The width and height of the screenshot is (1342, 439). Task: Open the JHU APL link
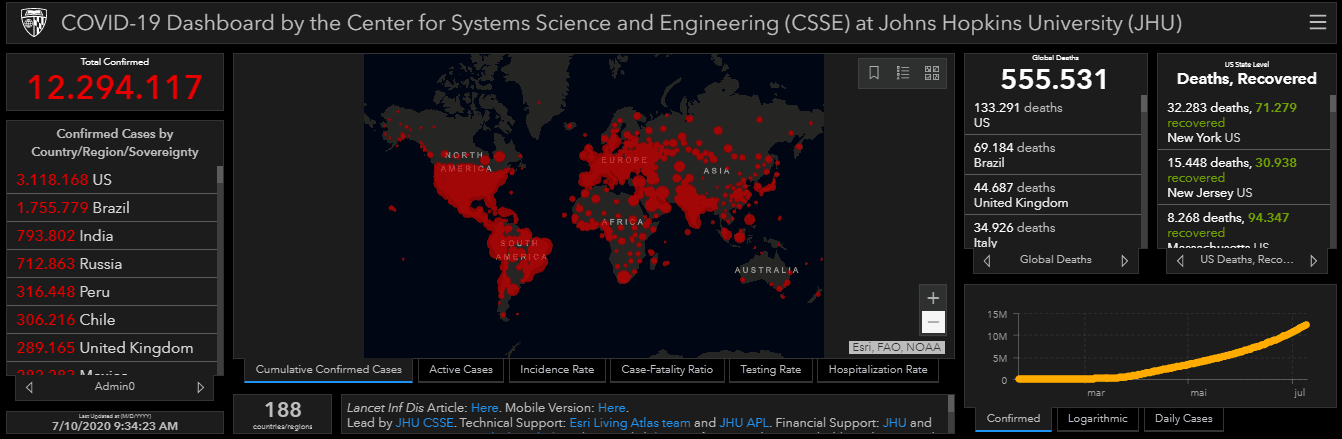(746, 423)
